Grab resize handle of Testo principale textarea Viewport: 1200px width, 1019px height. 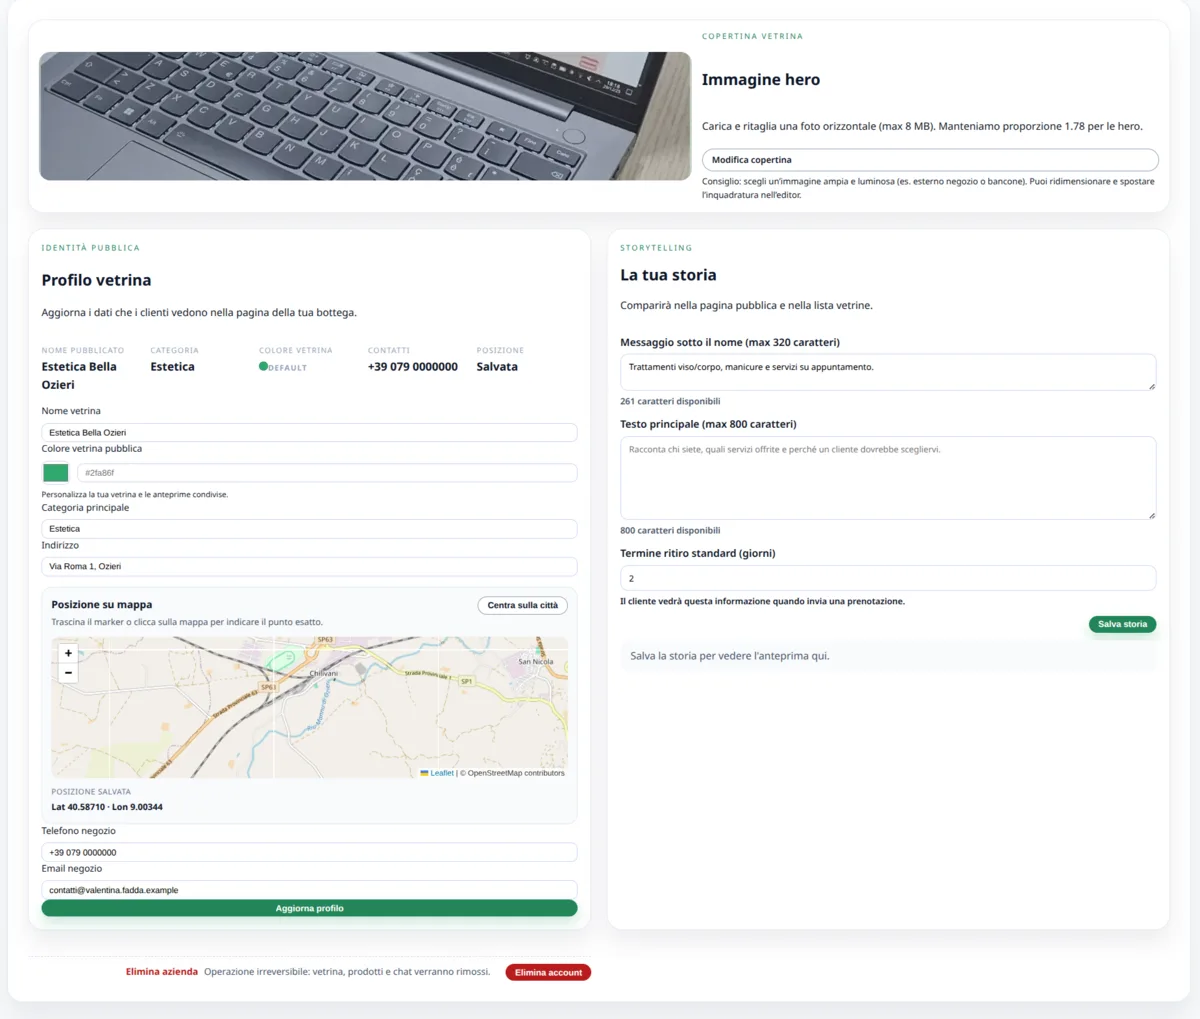(1151, 514)
